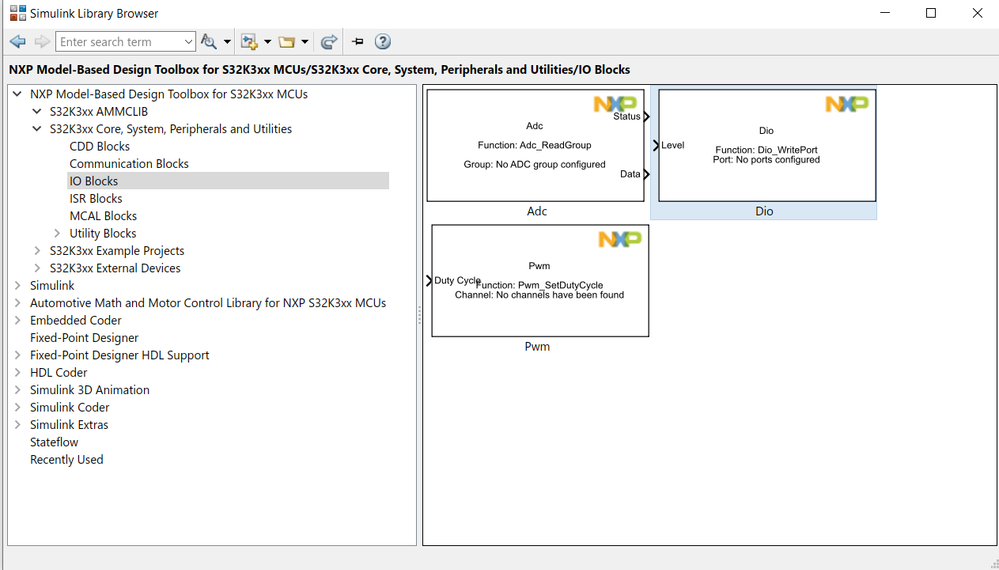
Task: Select the Pwm block thumbnail
Action: 540,280
